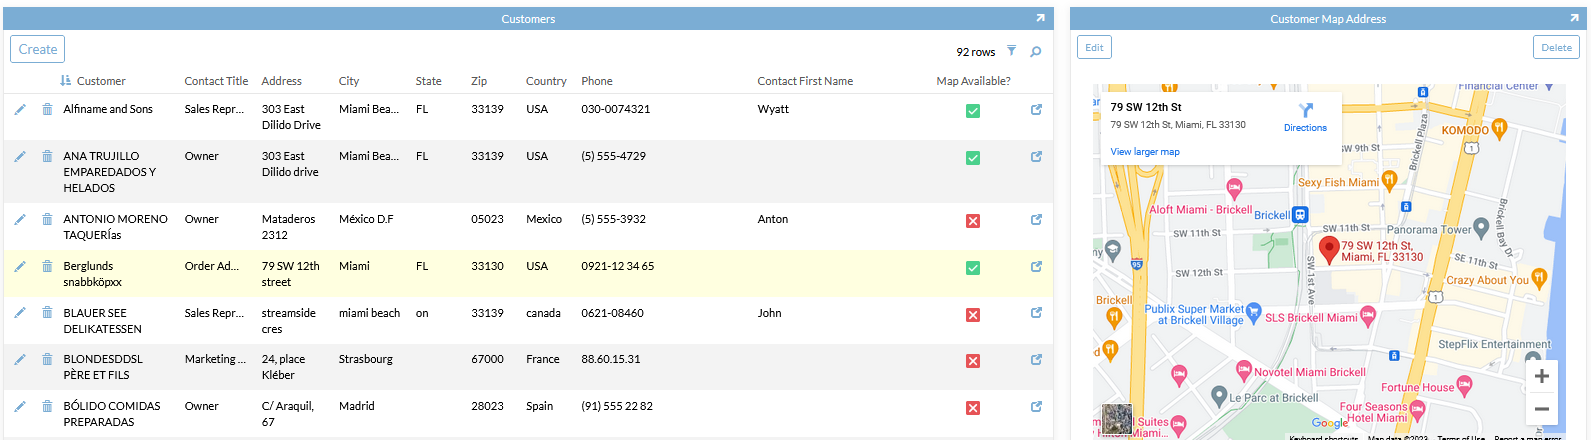Expand the Customer Map Address panel

(1574, 18)
